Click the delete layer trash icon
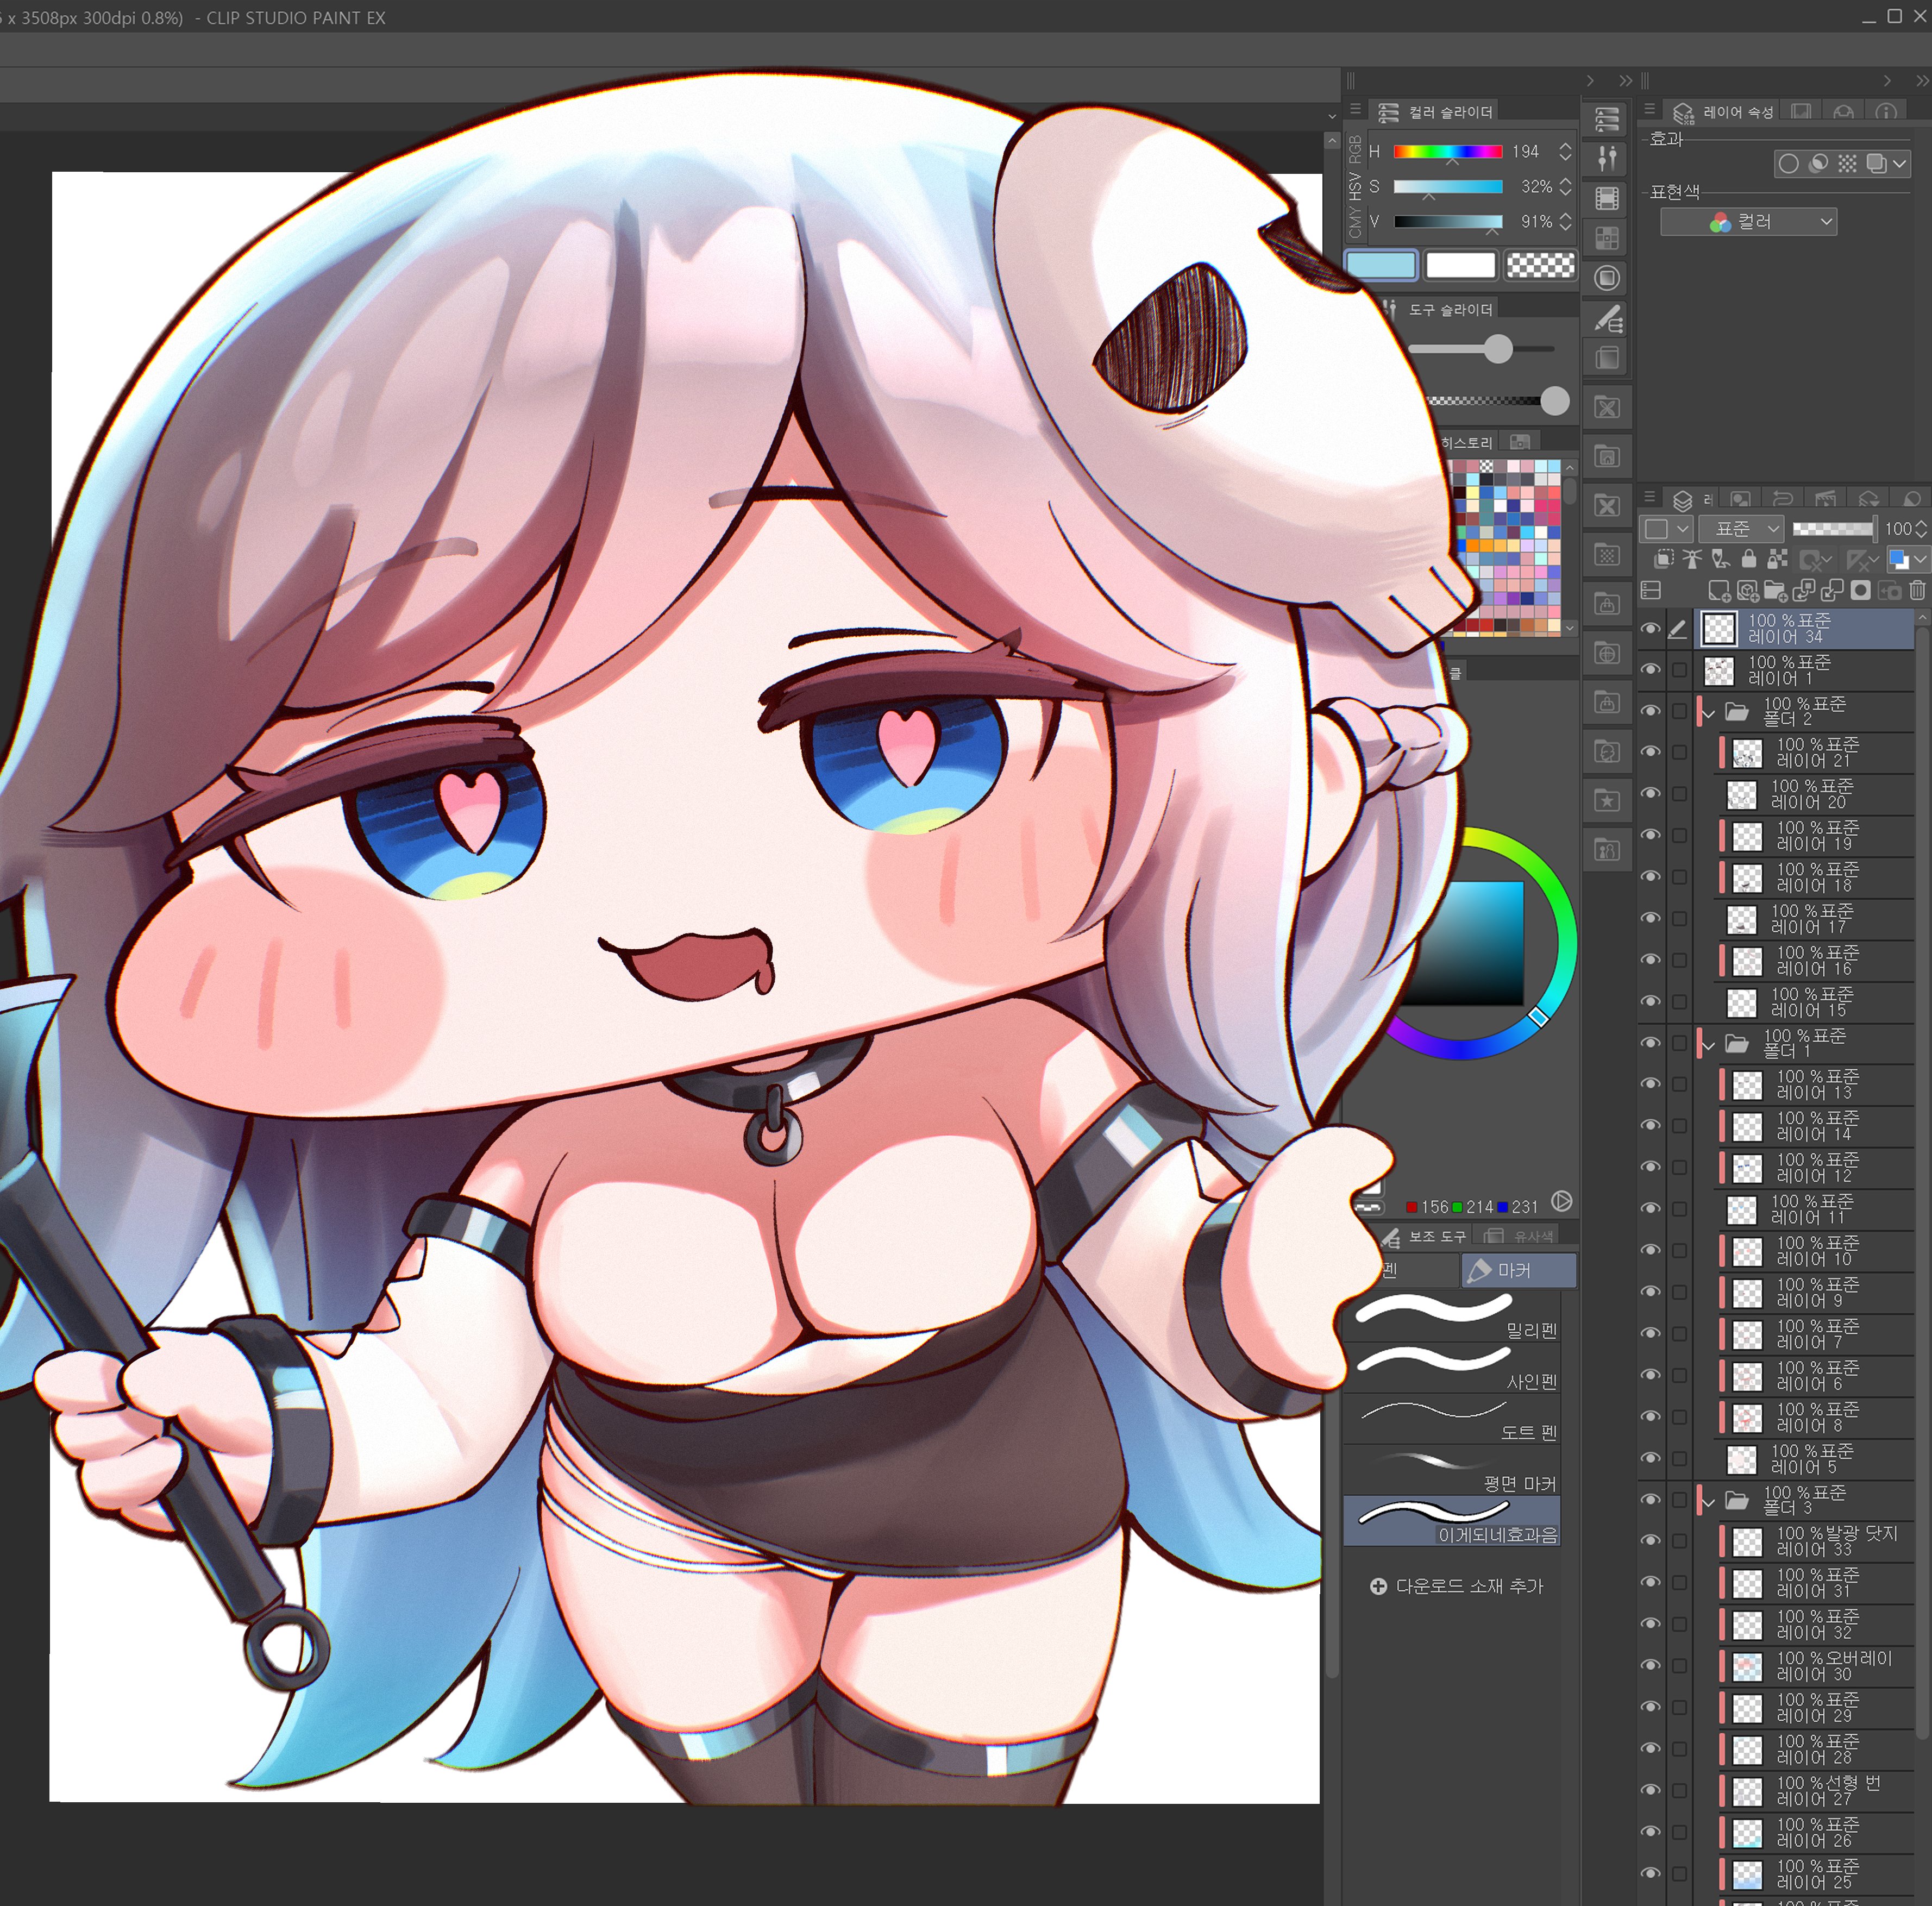1932x1906 pixels. pos(1917,591)
